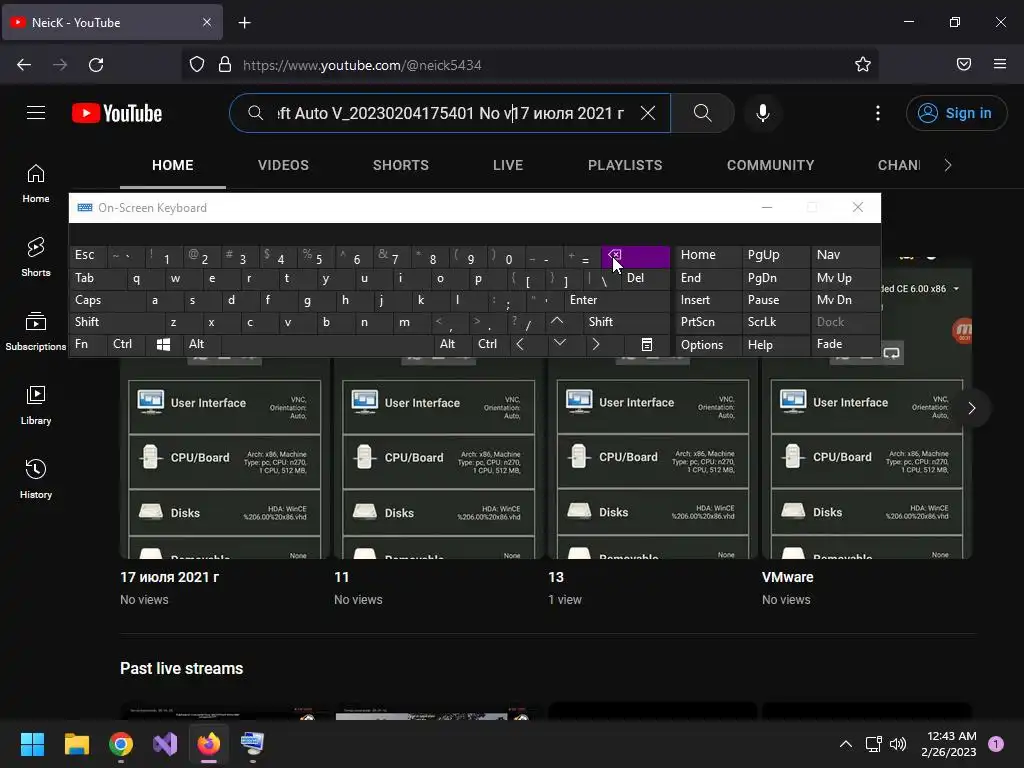Open Firefox tracking protection shield
Viewport: 1024px width, 768px height.
click(197, 64)
